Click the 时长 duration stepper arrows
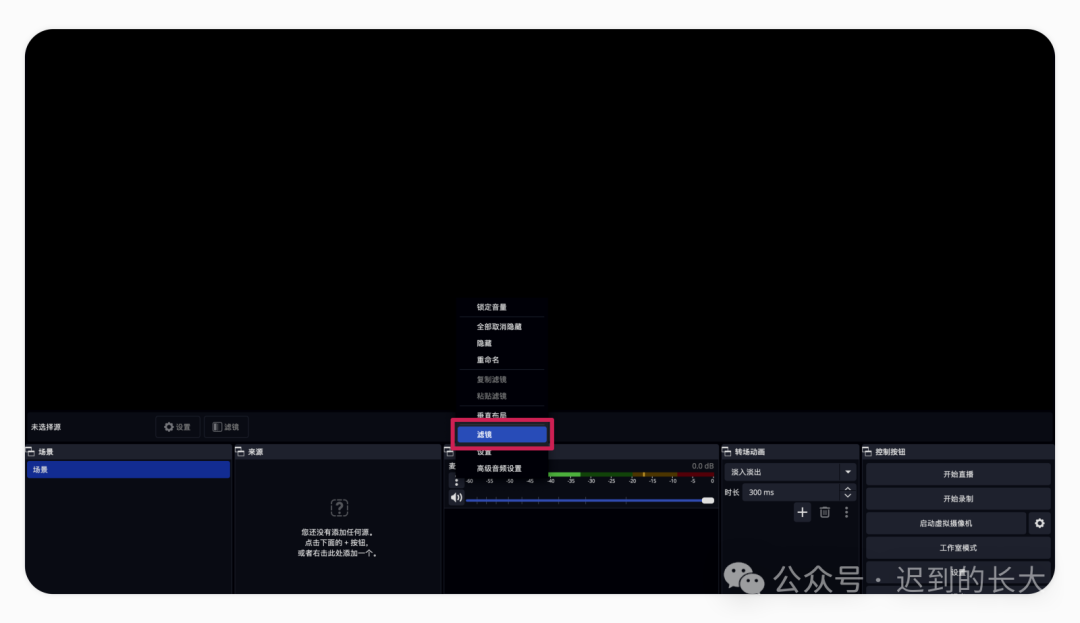The image size is (1080, 623). 848,492
